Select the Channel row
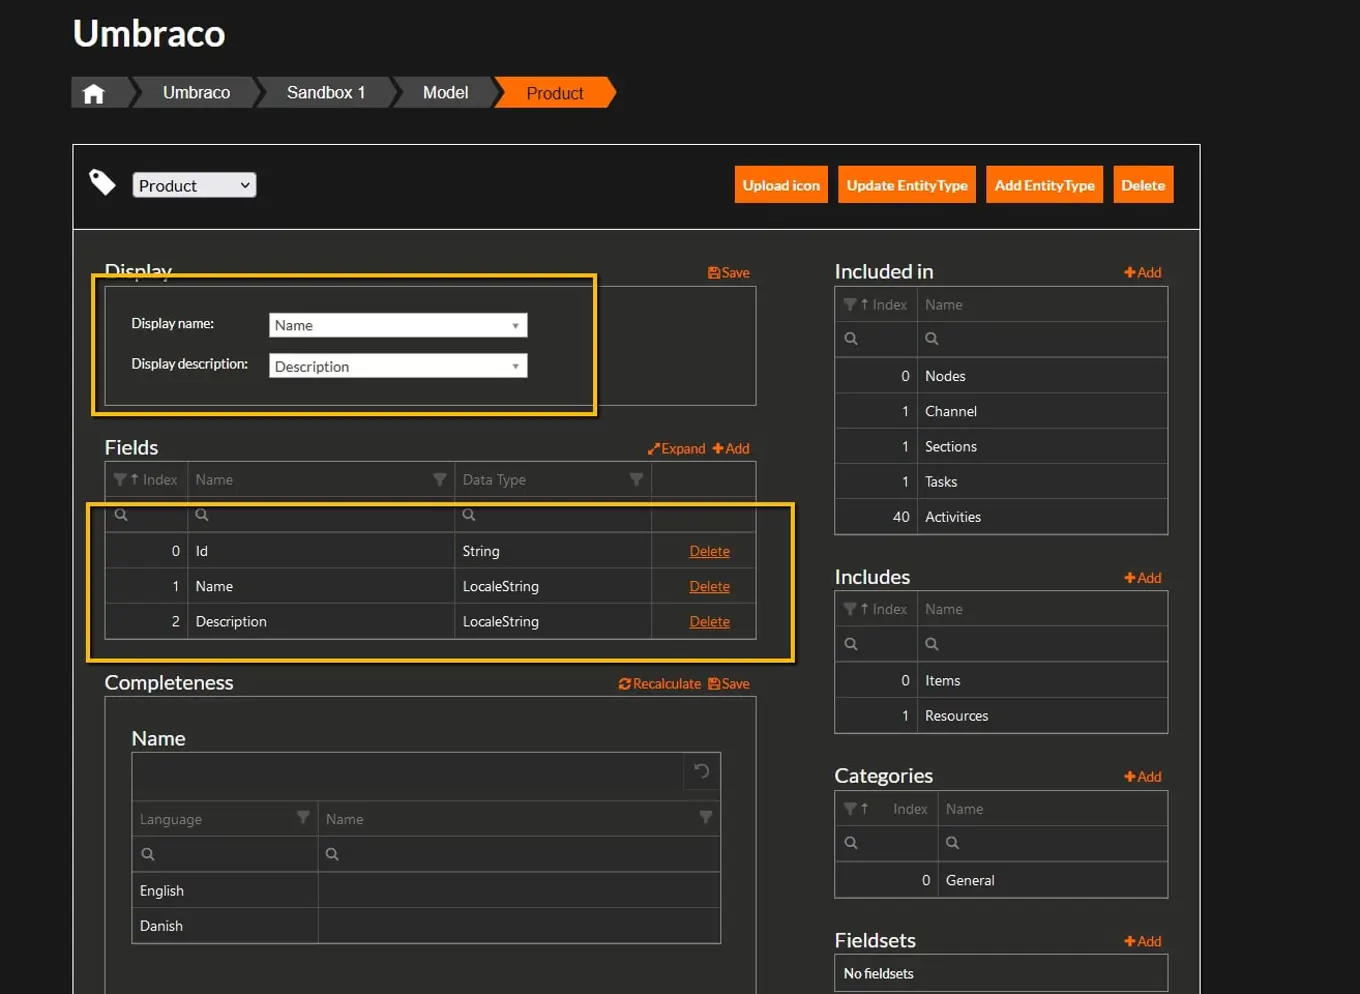Image resolution: width=1360 pixels, height=994 pixels. [x=1001, y=411]
